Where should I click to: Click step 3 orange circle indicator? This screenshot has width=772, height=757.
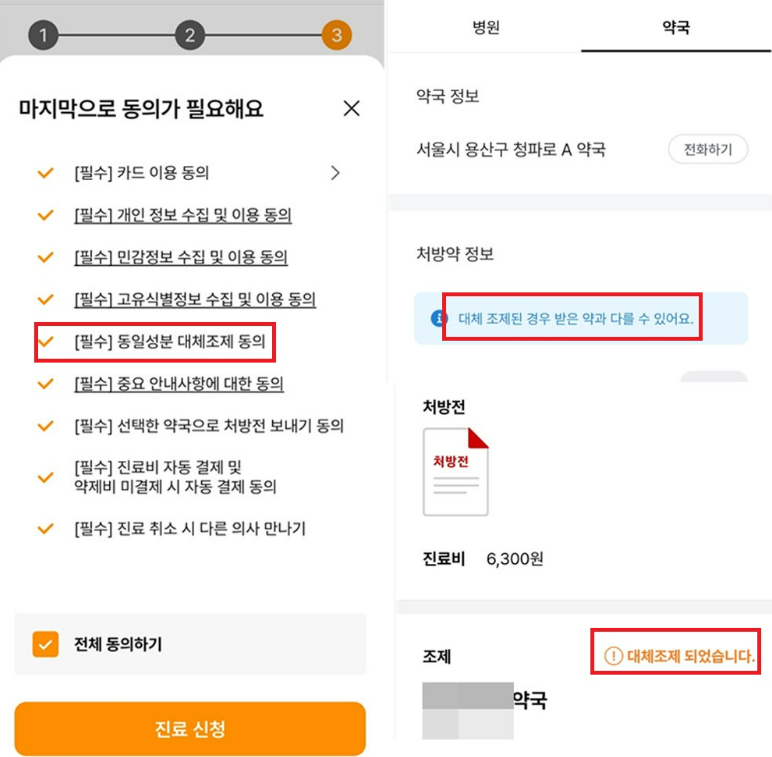coord(336,37)
